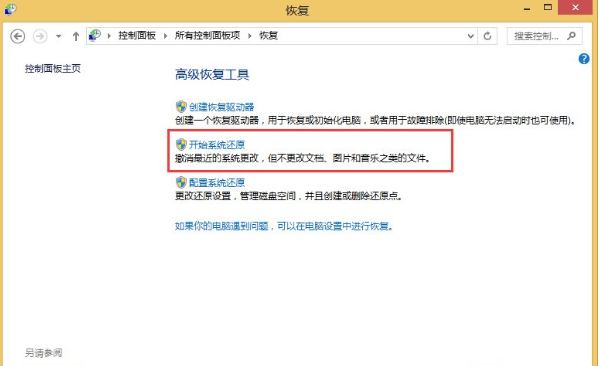Click the 另请参阅 label
This screenshot has width=599, height=366.
pyautogui.click(x=44, y=353)
